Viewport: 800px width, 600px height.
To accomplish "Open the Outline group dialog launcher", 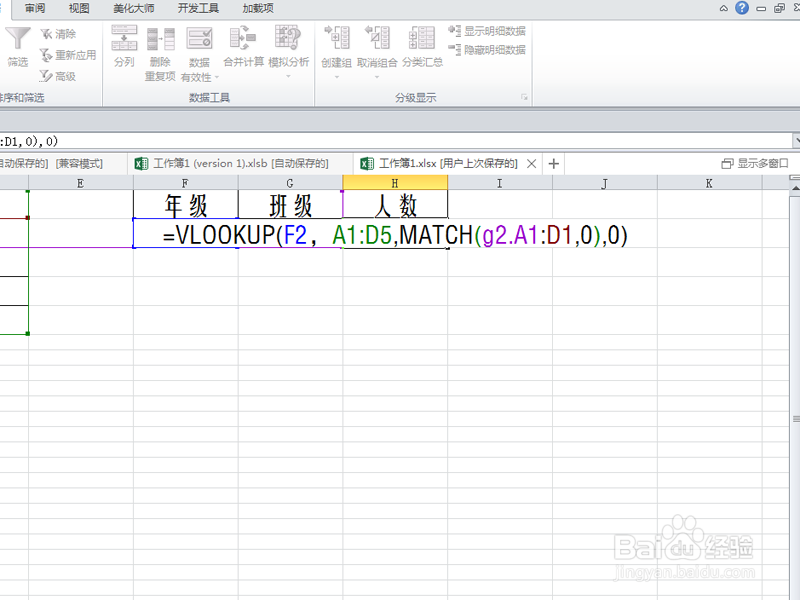I will point(524,97).
